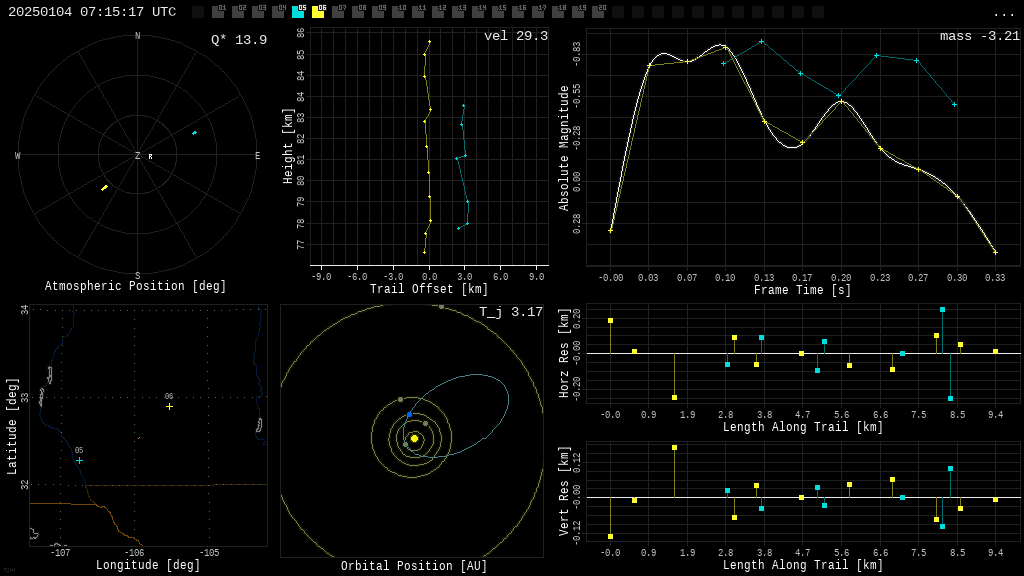Toggle the cyan station 05 box
This screenshot has height=576, width=1024.
(298, 12)
